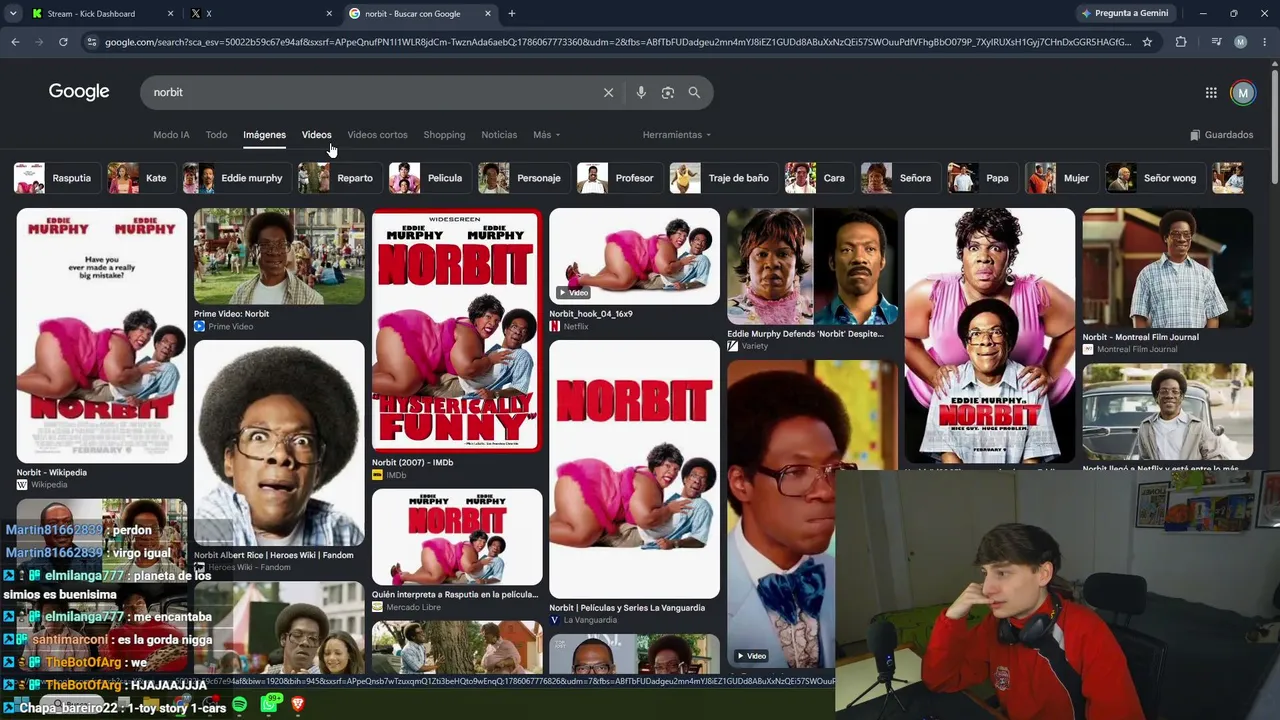Close the X tab

[329, 14]
